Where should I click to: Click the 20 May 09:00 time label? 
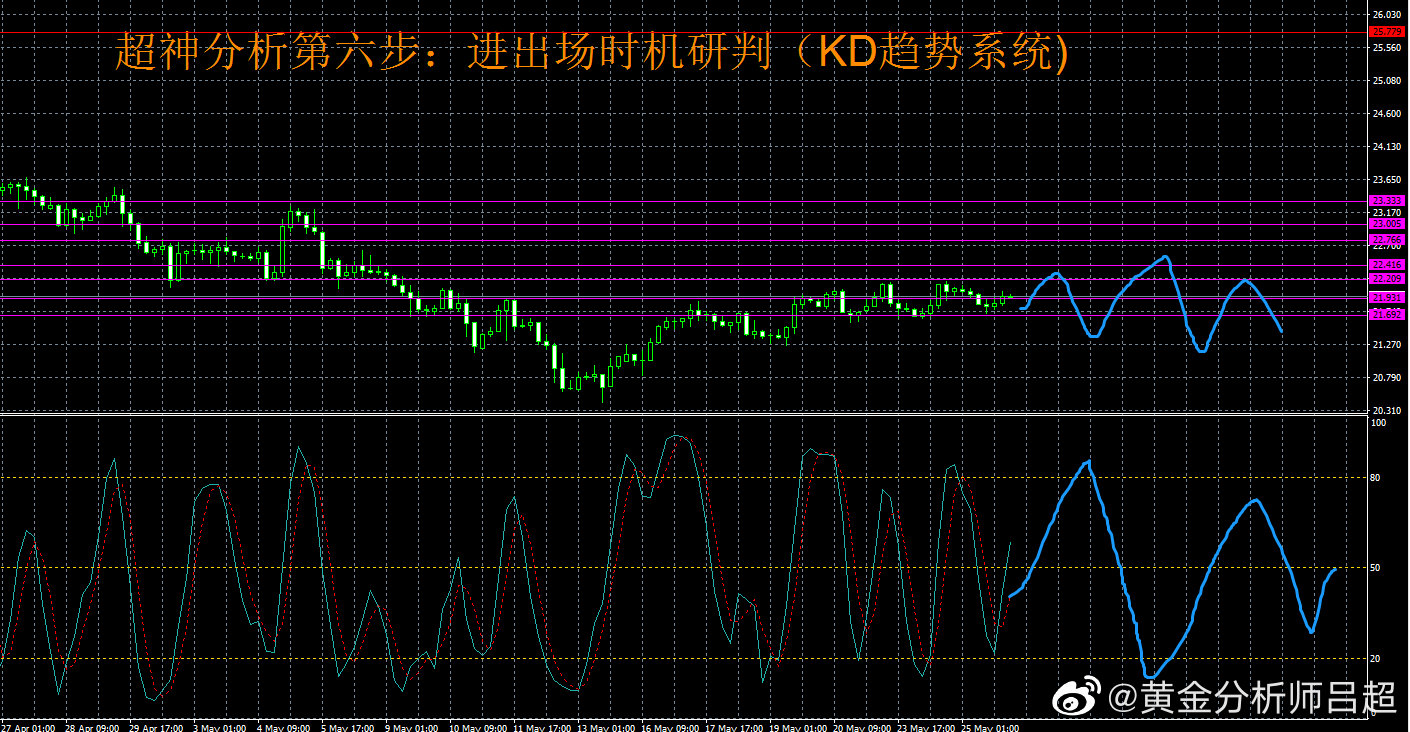[x=861, y=727]
